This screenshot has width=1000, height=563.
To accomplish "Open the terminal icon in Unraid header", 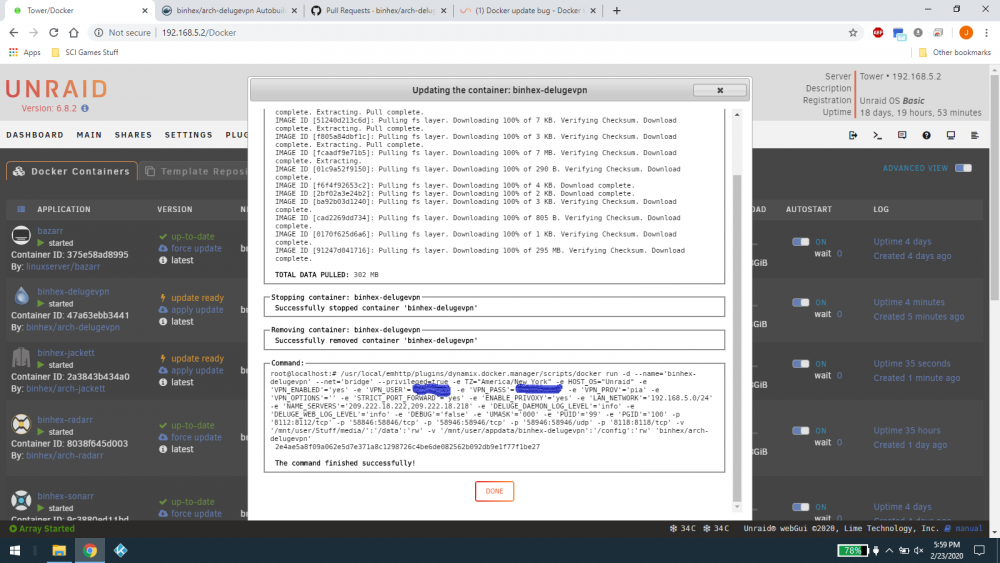I will pyautogui.click(x=878, y=135).
